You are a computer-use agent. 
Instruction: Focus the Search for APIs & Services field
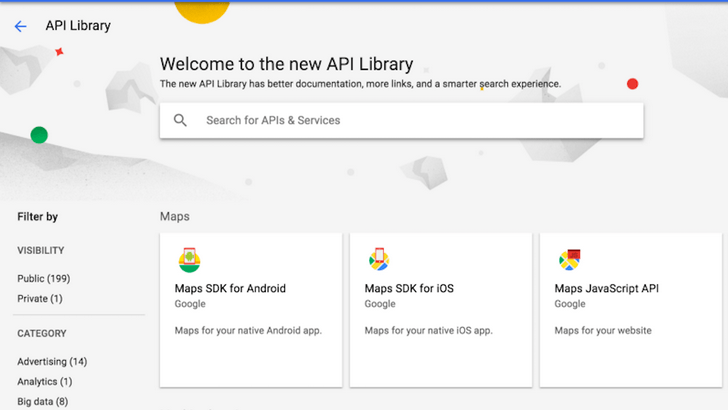pos(402,121)
